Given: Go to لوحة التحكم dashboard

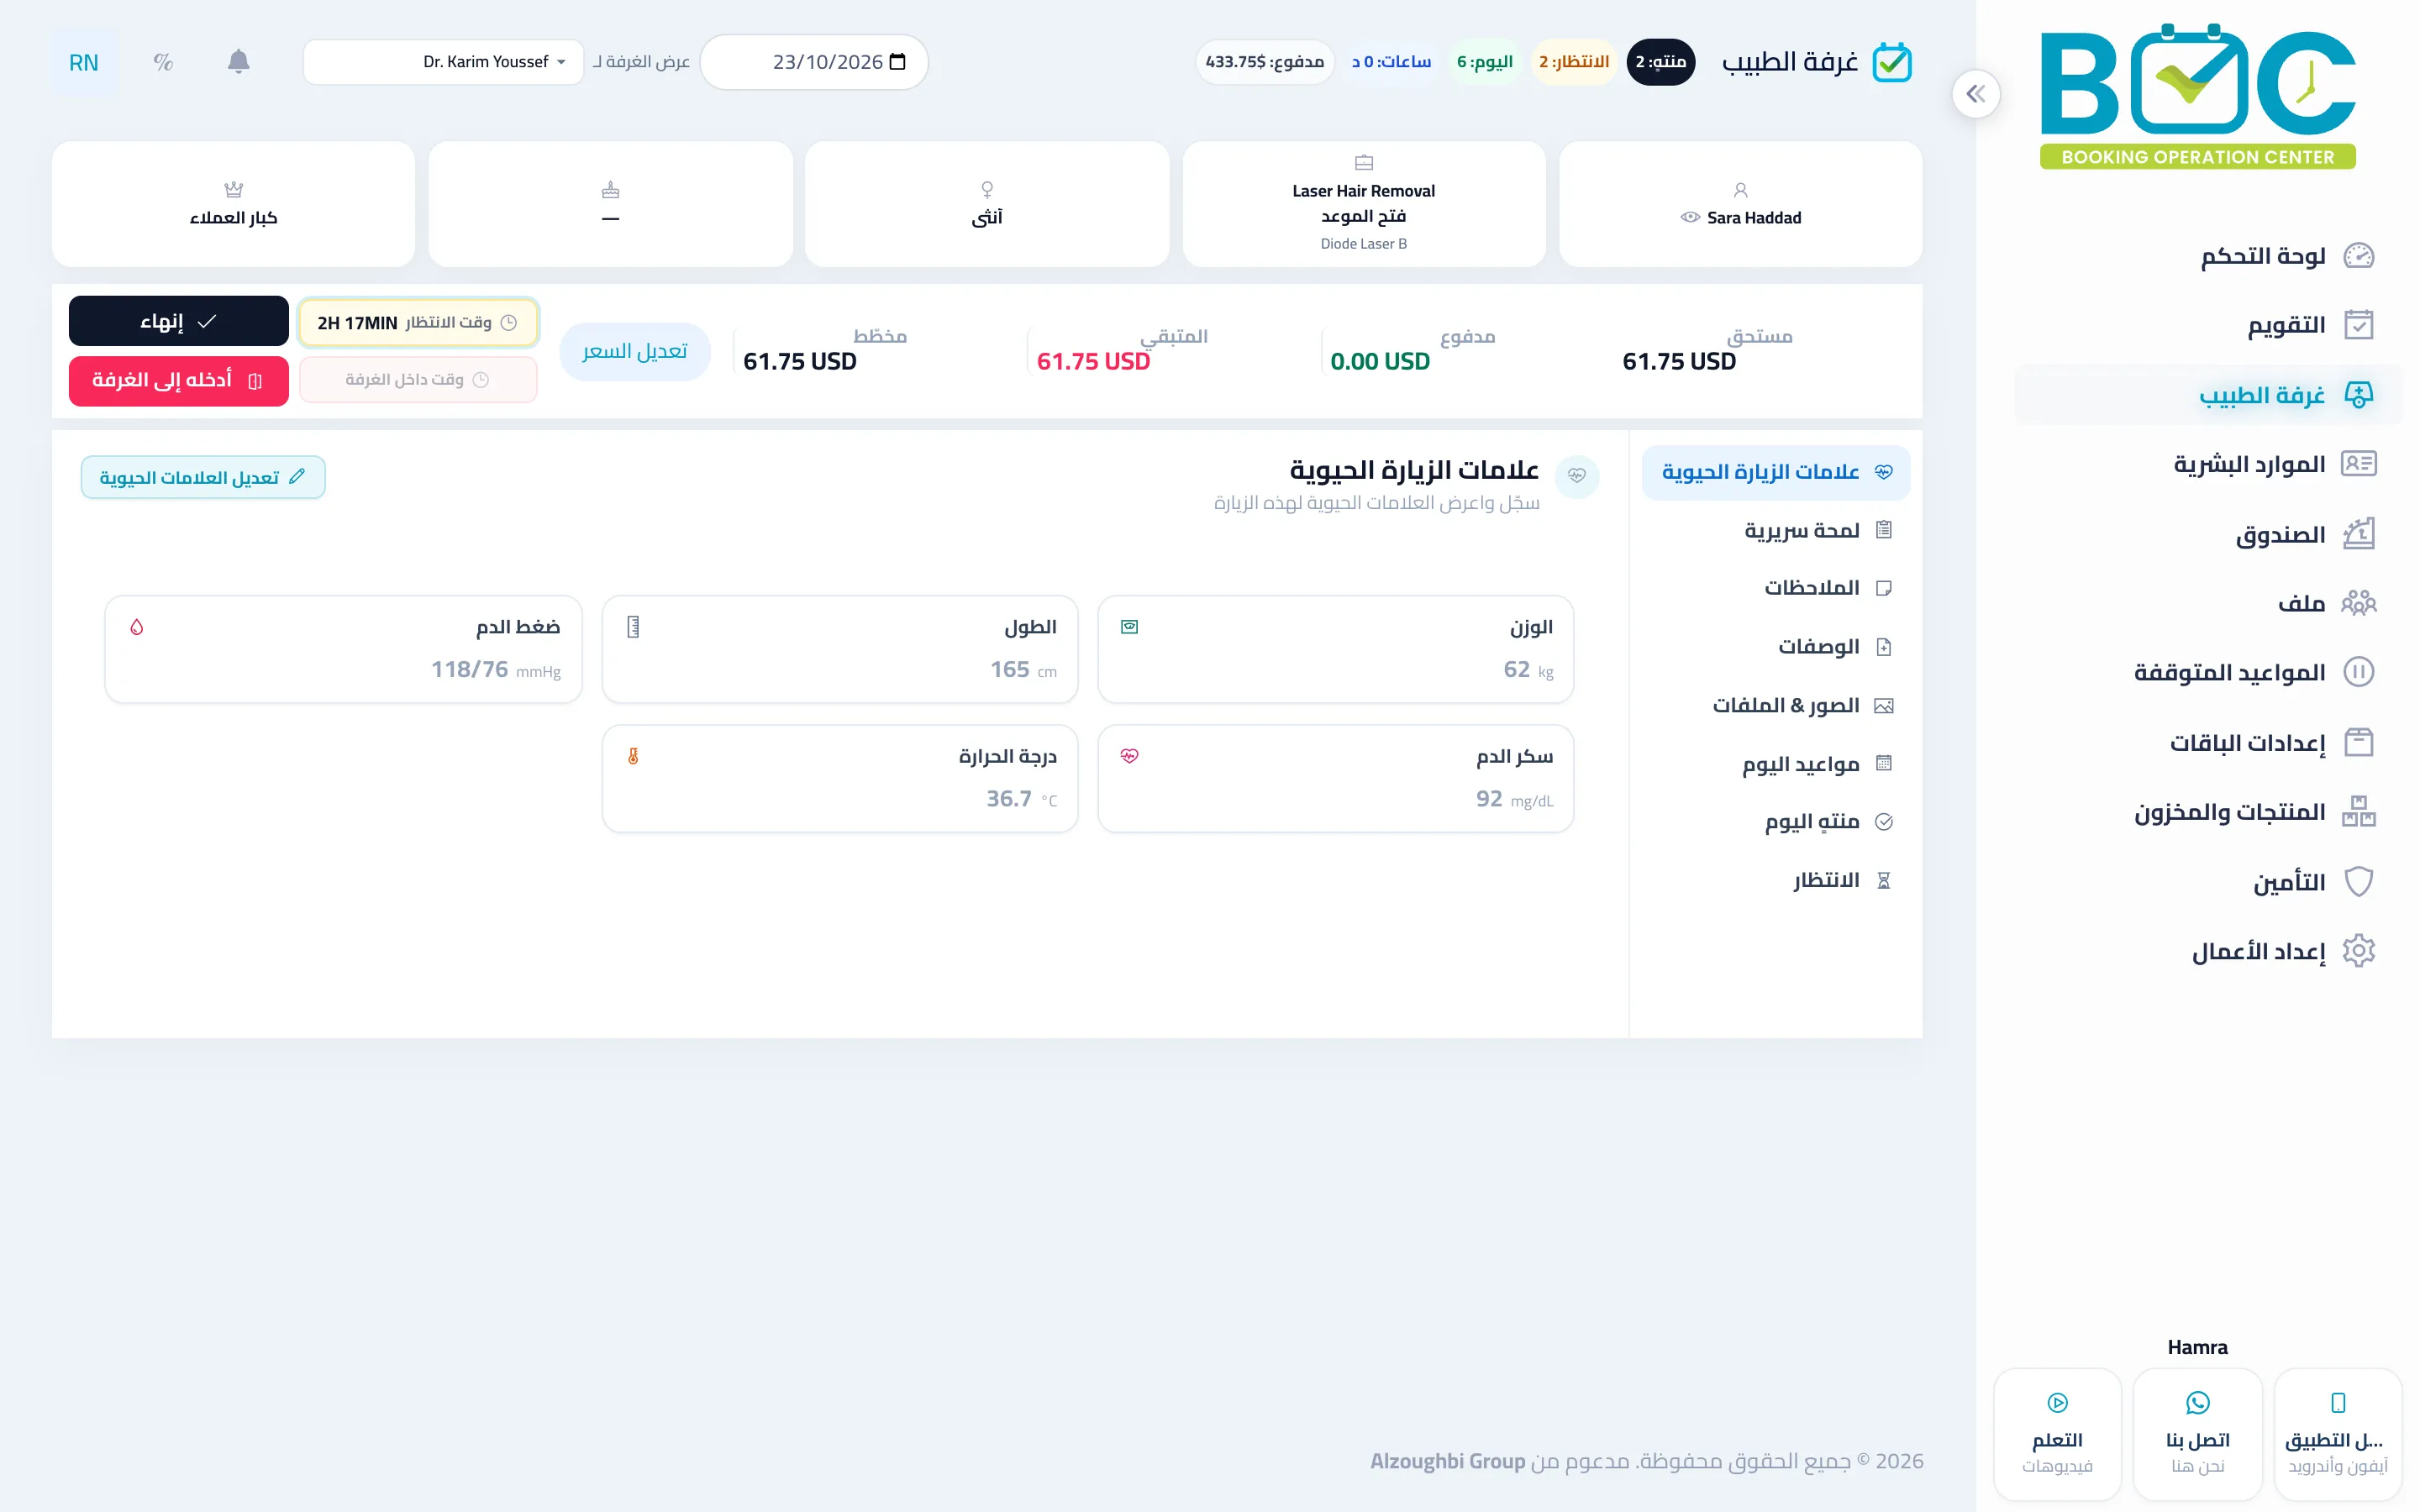Looking at the screenshot, I should (x=2208, y=256).
